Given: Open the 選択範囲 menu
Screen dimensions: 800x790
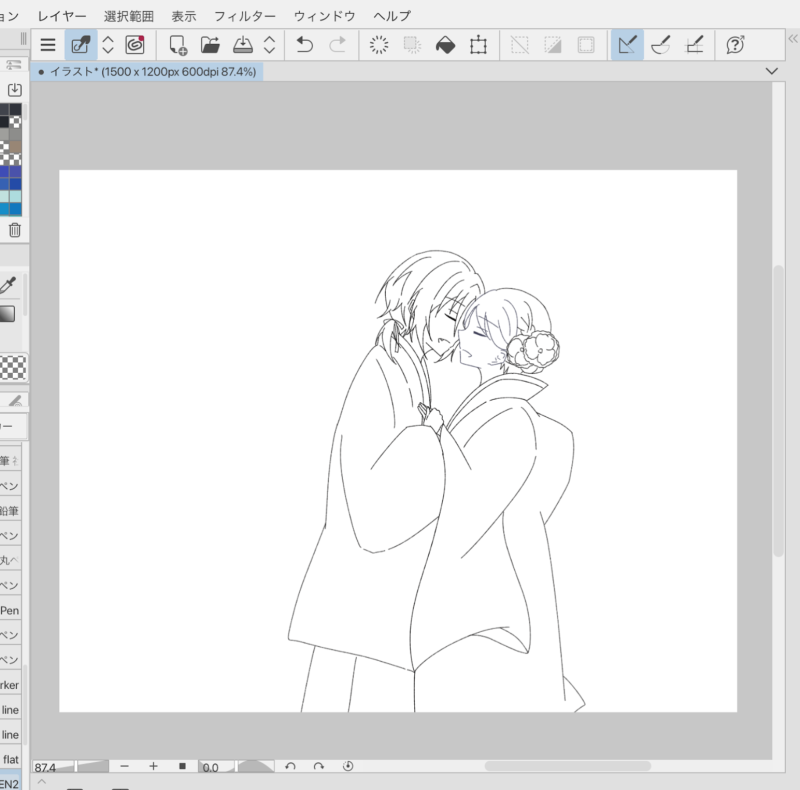Looking at the screenshot, I should tap(129, 16).
